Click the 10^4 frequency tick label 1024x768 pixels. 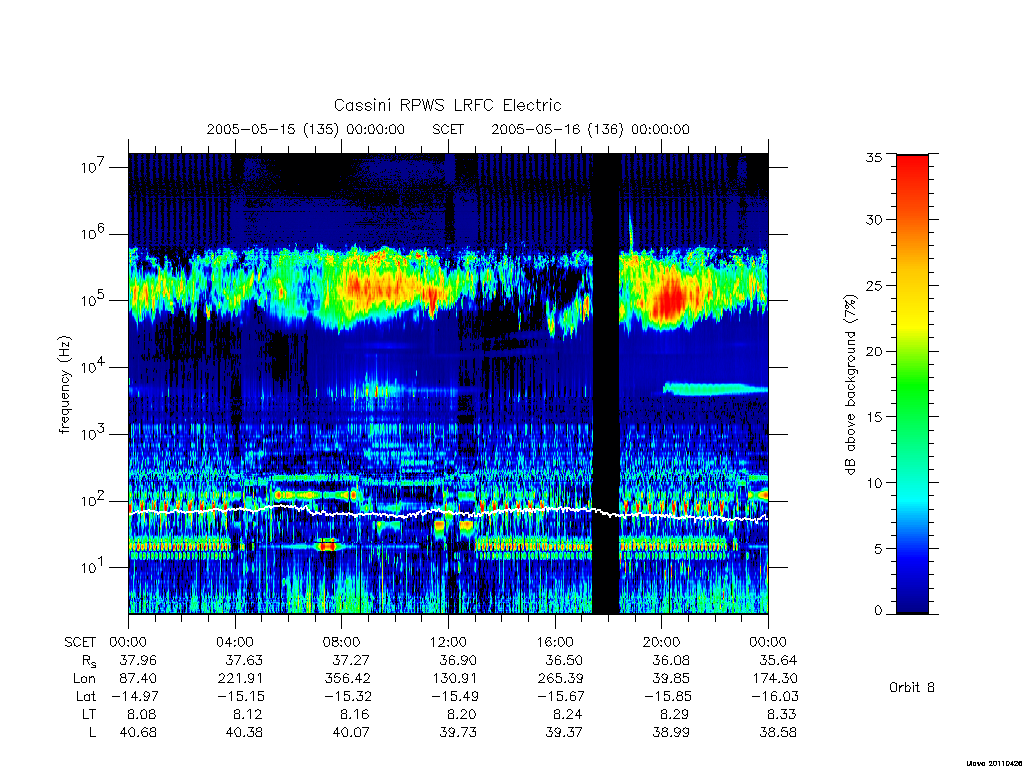pyautogui.click(x=91, y=367)
